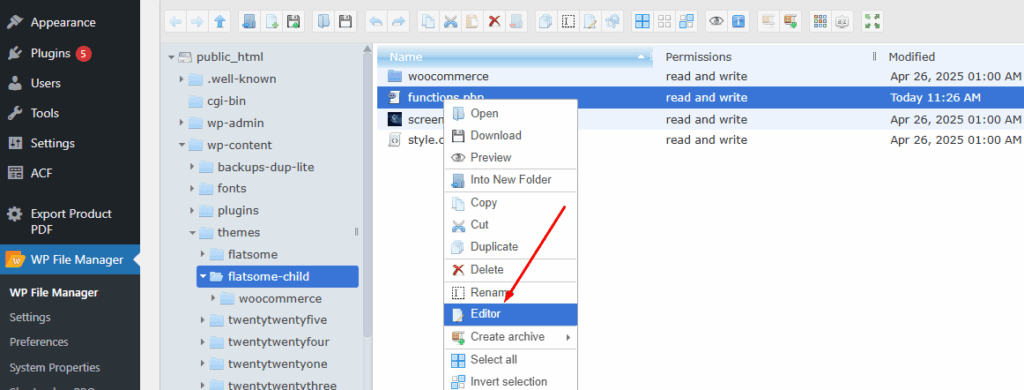Select the fonts folder in tree
The image size is (1024, 390).
click(232, 189)
